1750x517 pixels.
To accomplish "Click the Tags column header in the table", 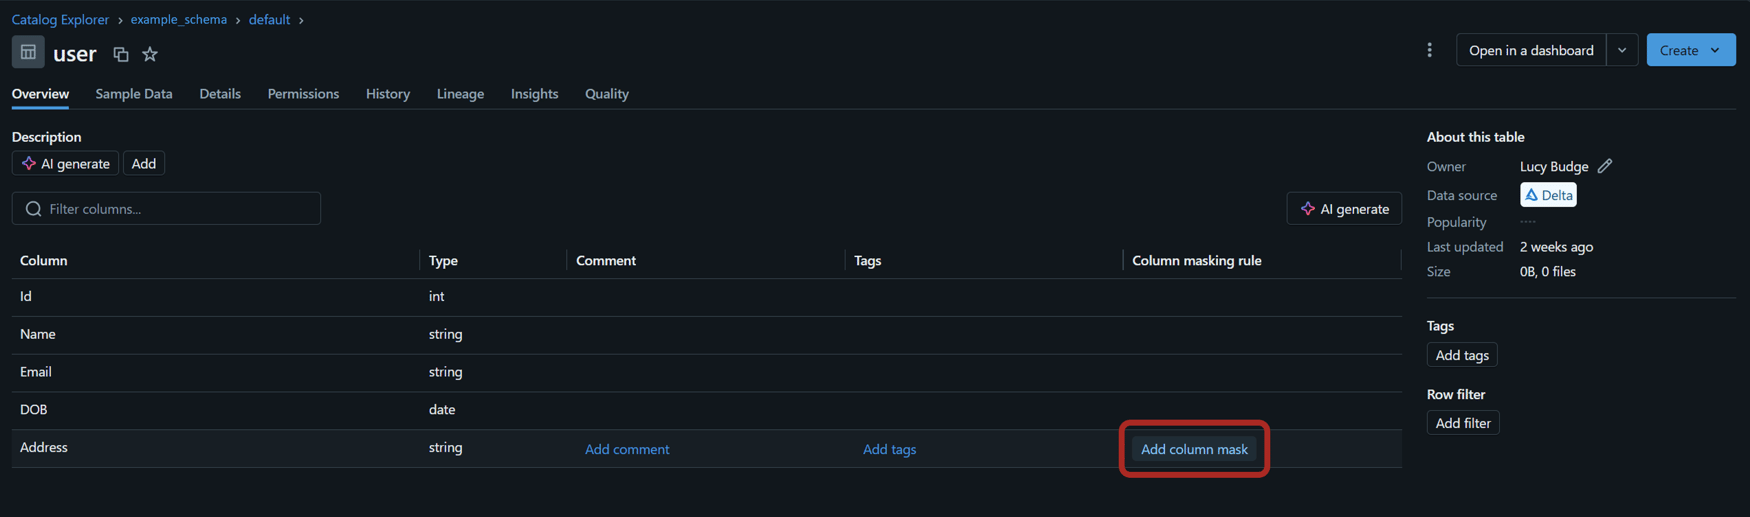I will 868,260.
